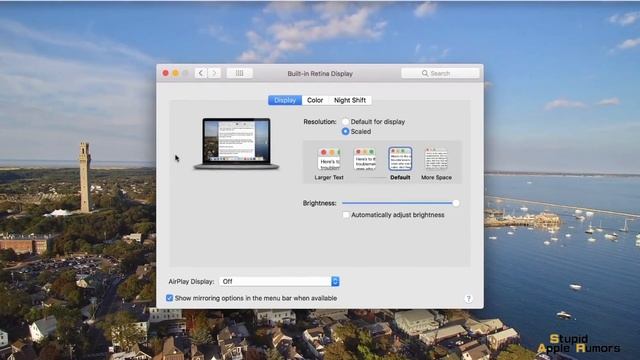Switch to the Display tab
Image resolution: width=640 pixels, height=360 pixels.
pyautogui.click(x=285, y=100)
